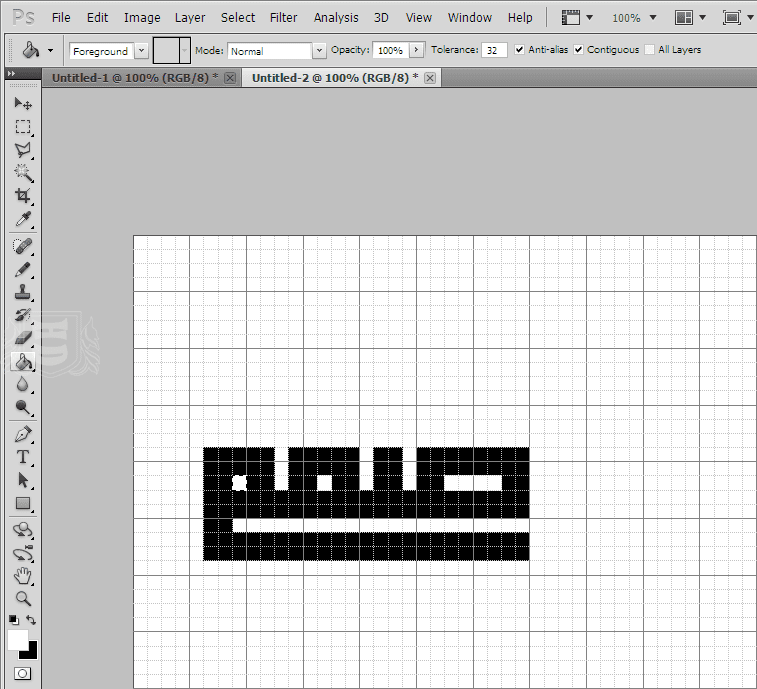This screenshot has height=689, width=757.
Task: Uncheck the Contiguous option
Action: pos(579,50)
